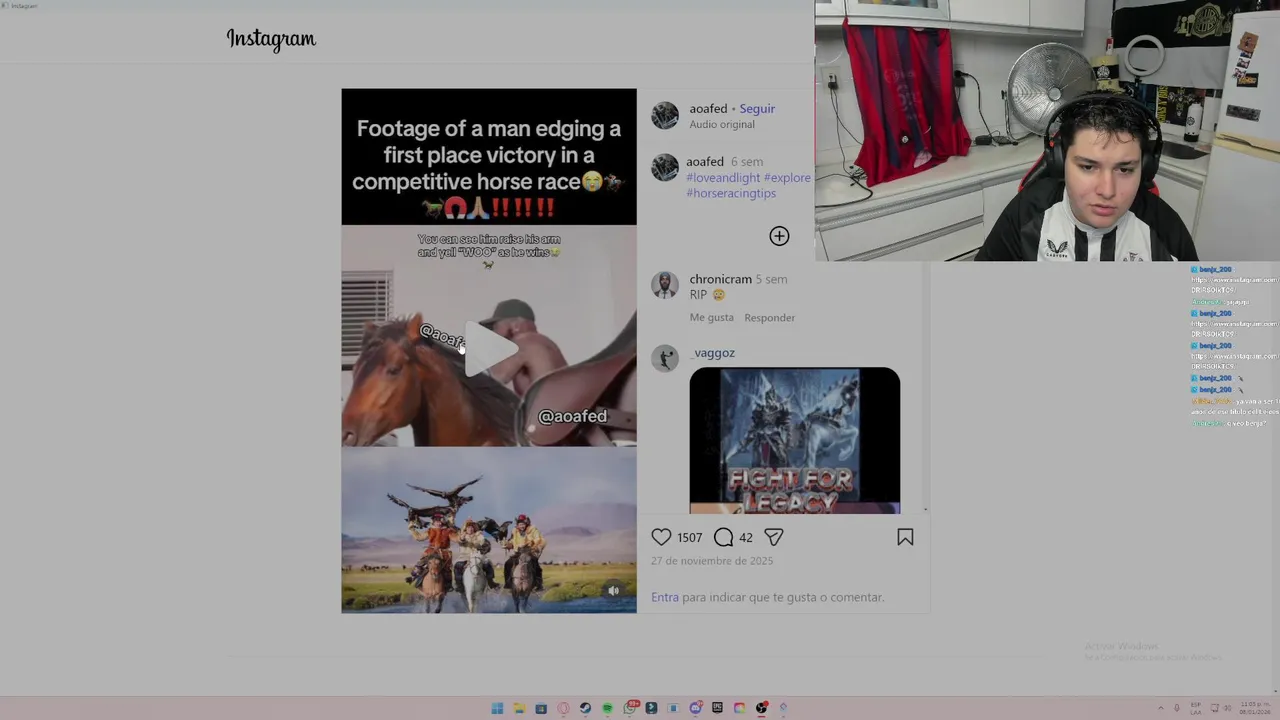Open WhatsApp from the taskbar
The width and height of the screenshot is (1280, 720).
[630, 708]
